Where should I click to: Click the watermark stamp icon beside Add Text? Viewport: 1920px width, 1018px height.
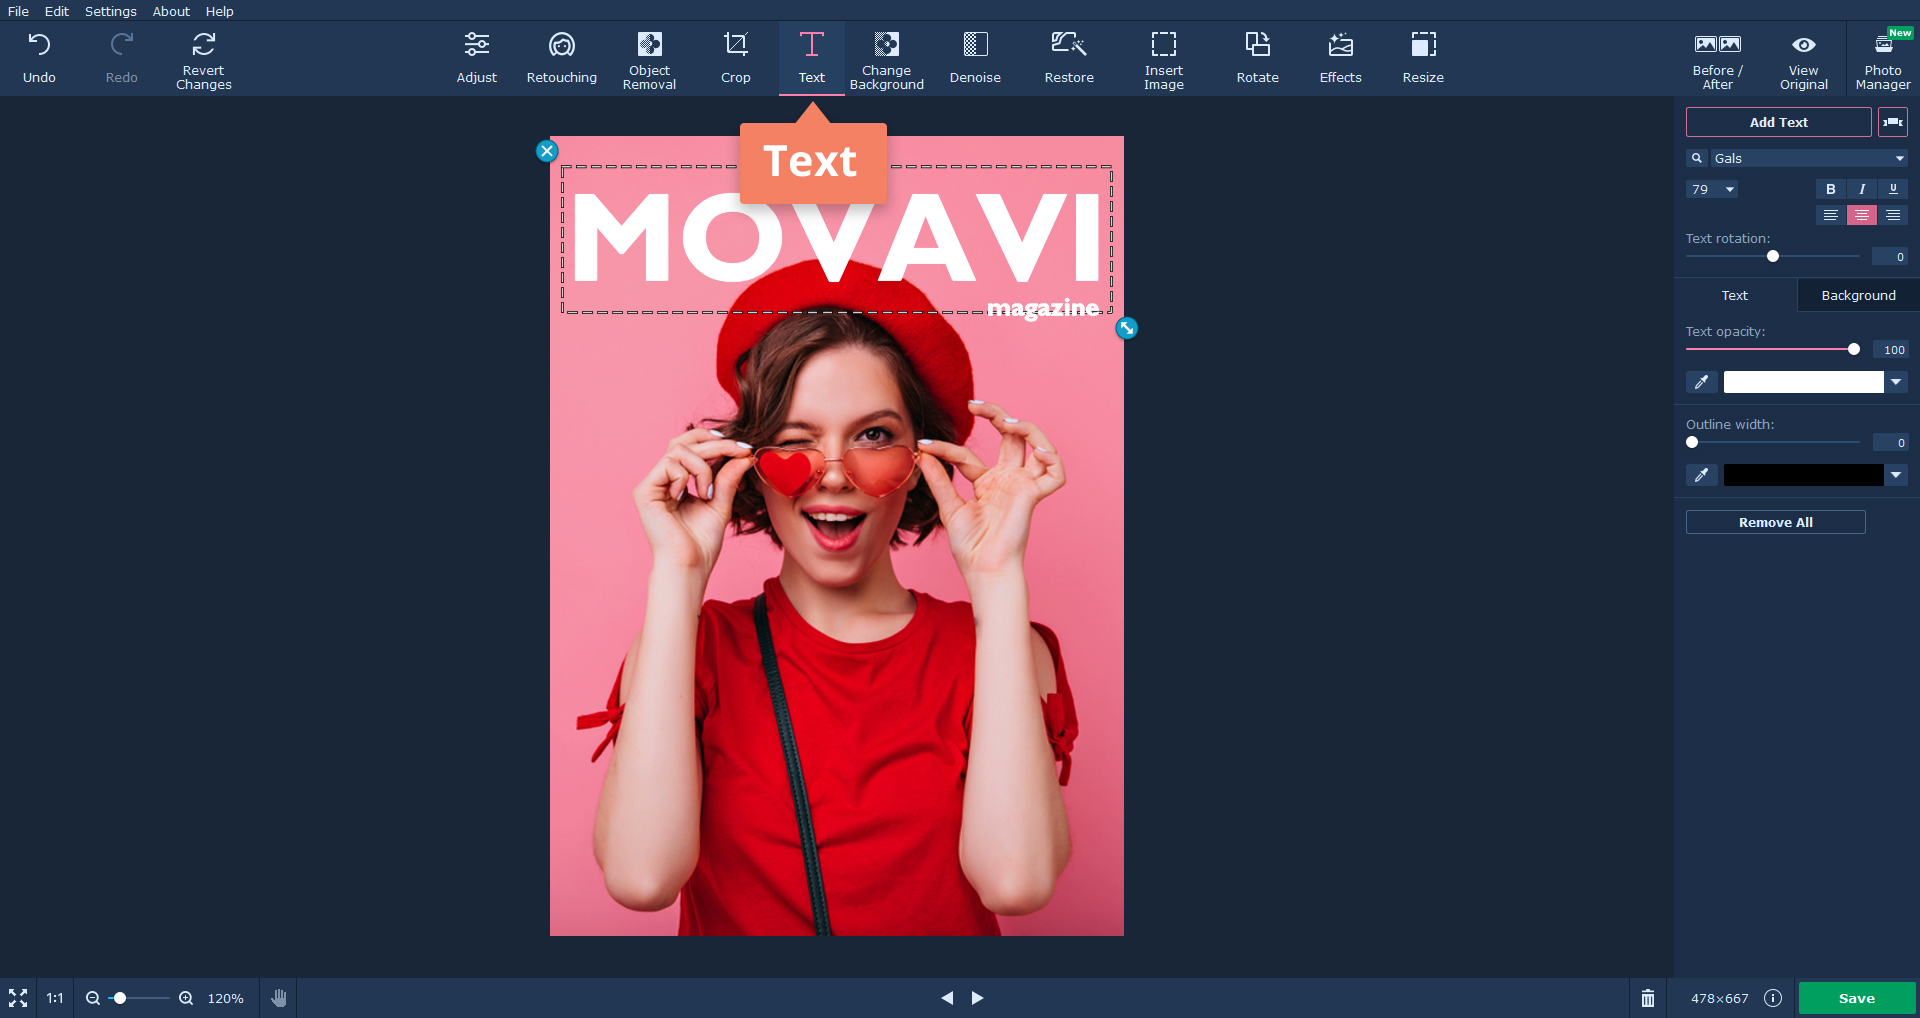(x=1893, y=122)
